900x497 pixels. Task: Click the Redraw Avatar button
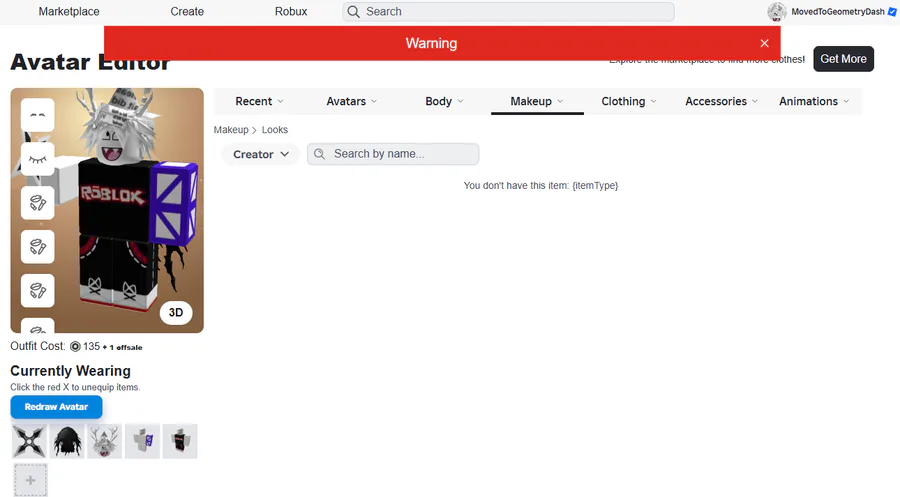[56, 407]
